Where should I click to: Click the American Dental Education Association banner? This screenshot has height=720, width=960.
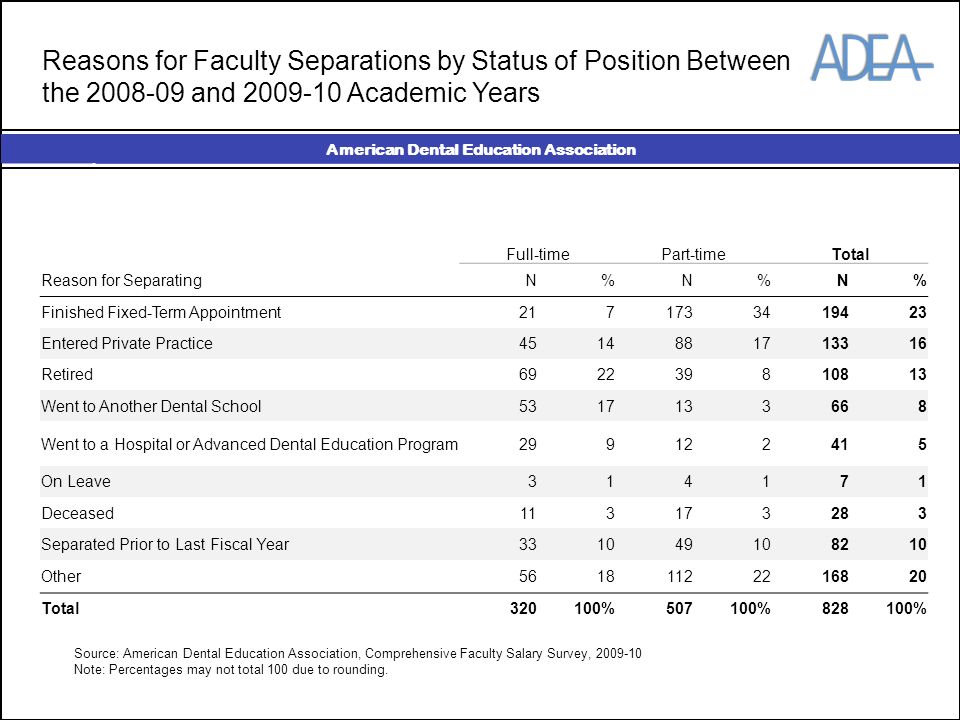click(x=481, y=149)
